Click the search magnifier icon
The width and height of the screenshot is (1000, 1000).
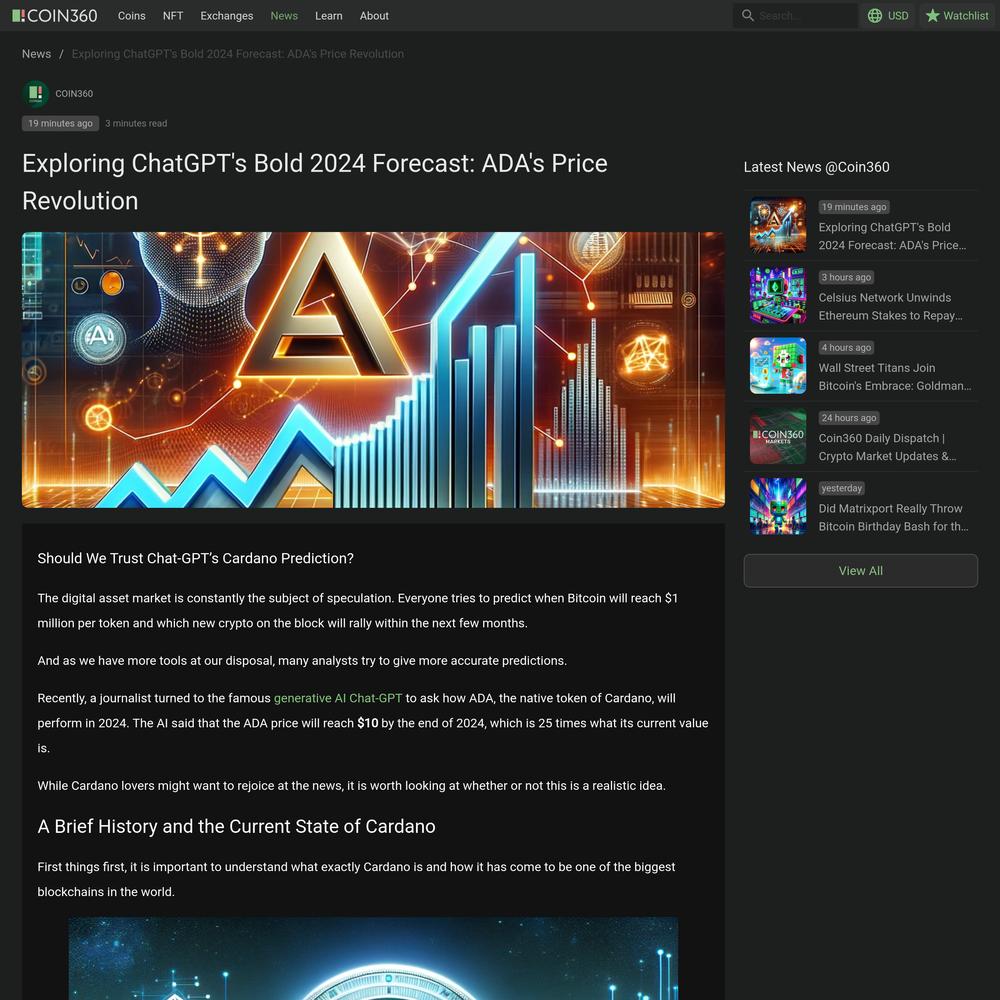pos(747,15)
